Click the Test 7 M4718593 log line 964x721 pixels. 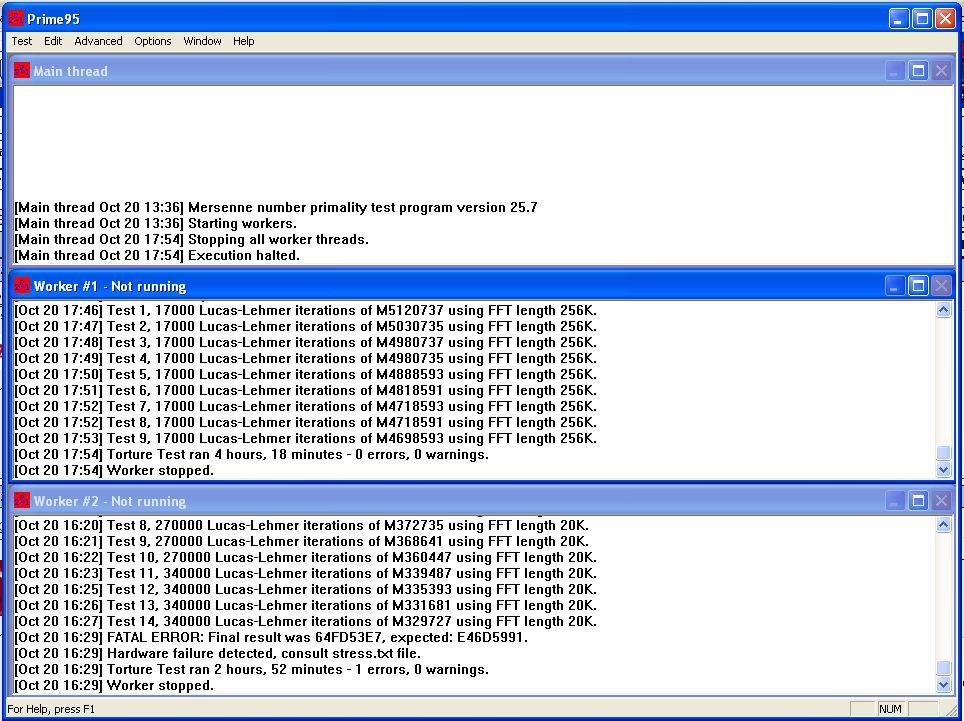pos(305,406)
